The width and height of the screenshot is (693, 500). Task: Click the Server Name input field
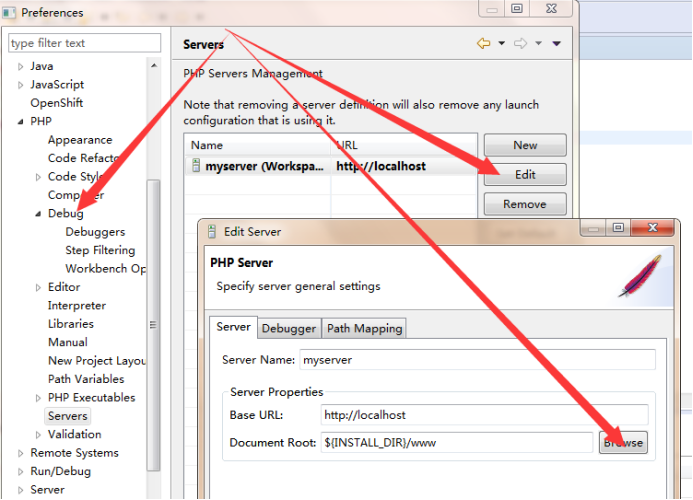click(477, 360)
